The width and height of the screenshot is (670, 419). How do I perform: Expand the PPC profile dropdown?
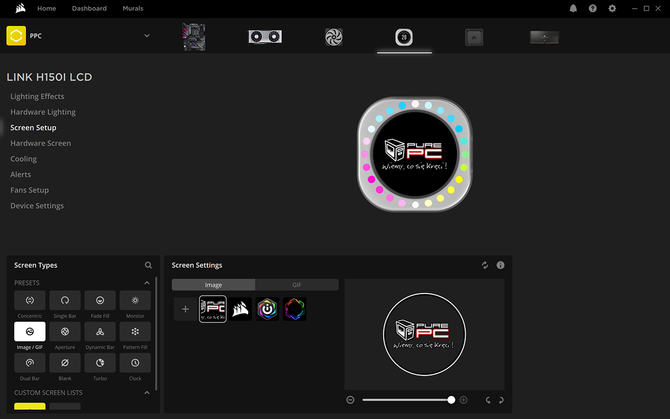[147, 36]
